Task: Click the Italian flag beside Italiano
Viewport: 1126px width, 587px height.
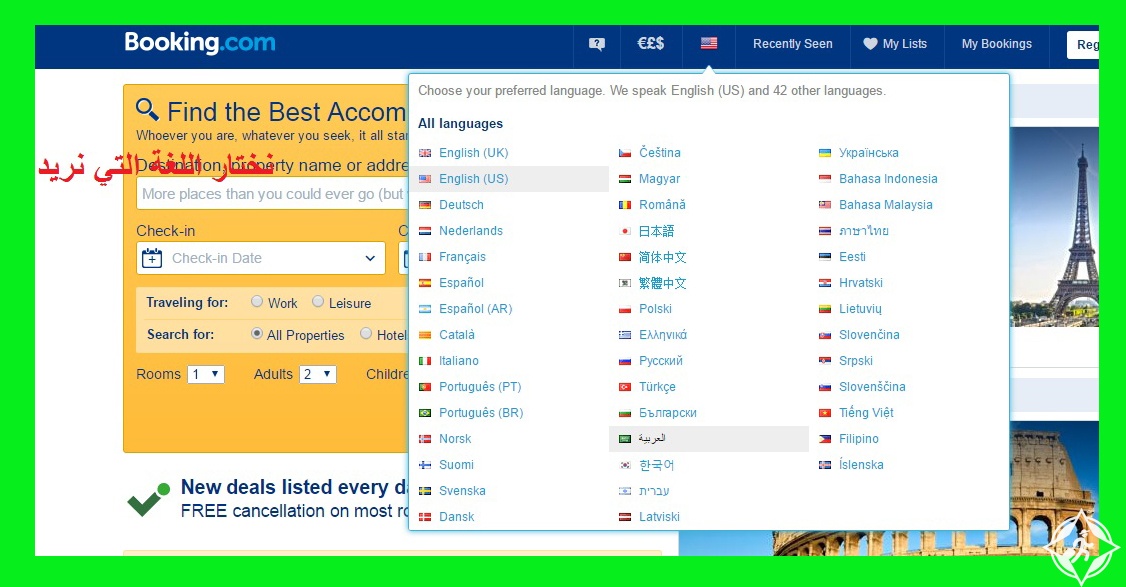Action: (425, 361)
